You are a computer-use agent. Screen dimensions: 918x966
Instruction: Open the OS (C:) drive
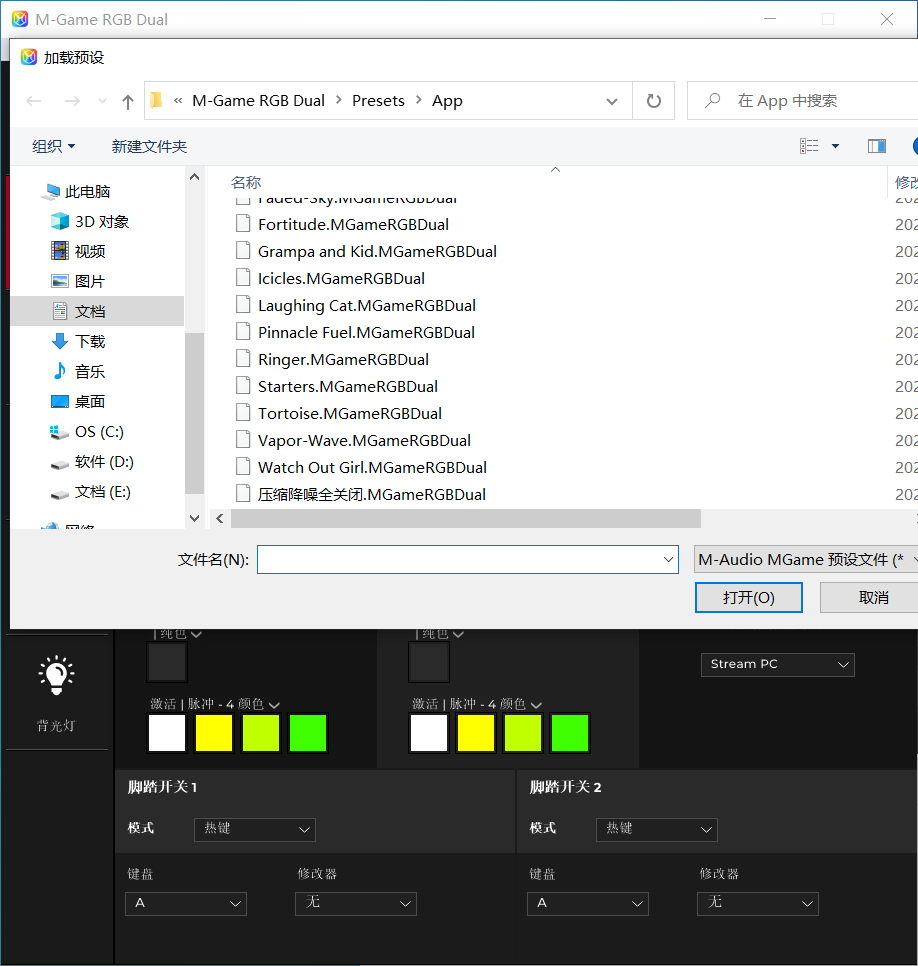[99, 431]
